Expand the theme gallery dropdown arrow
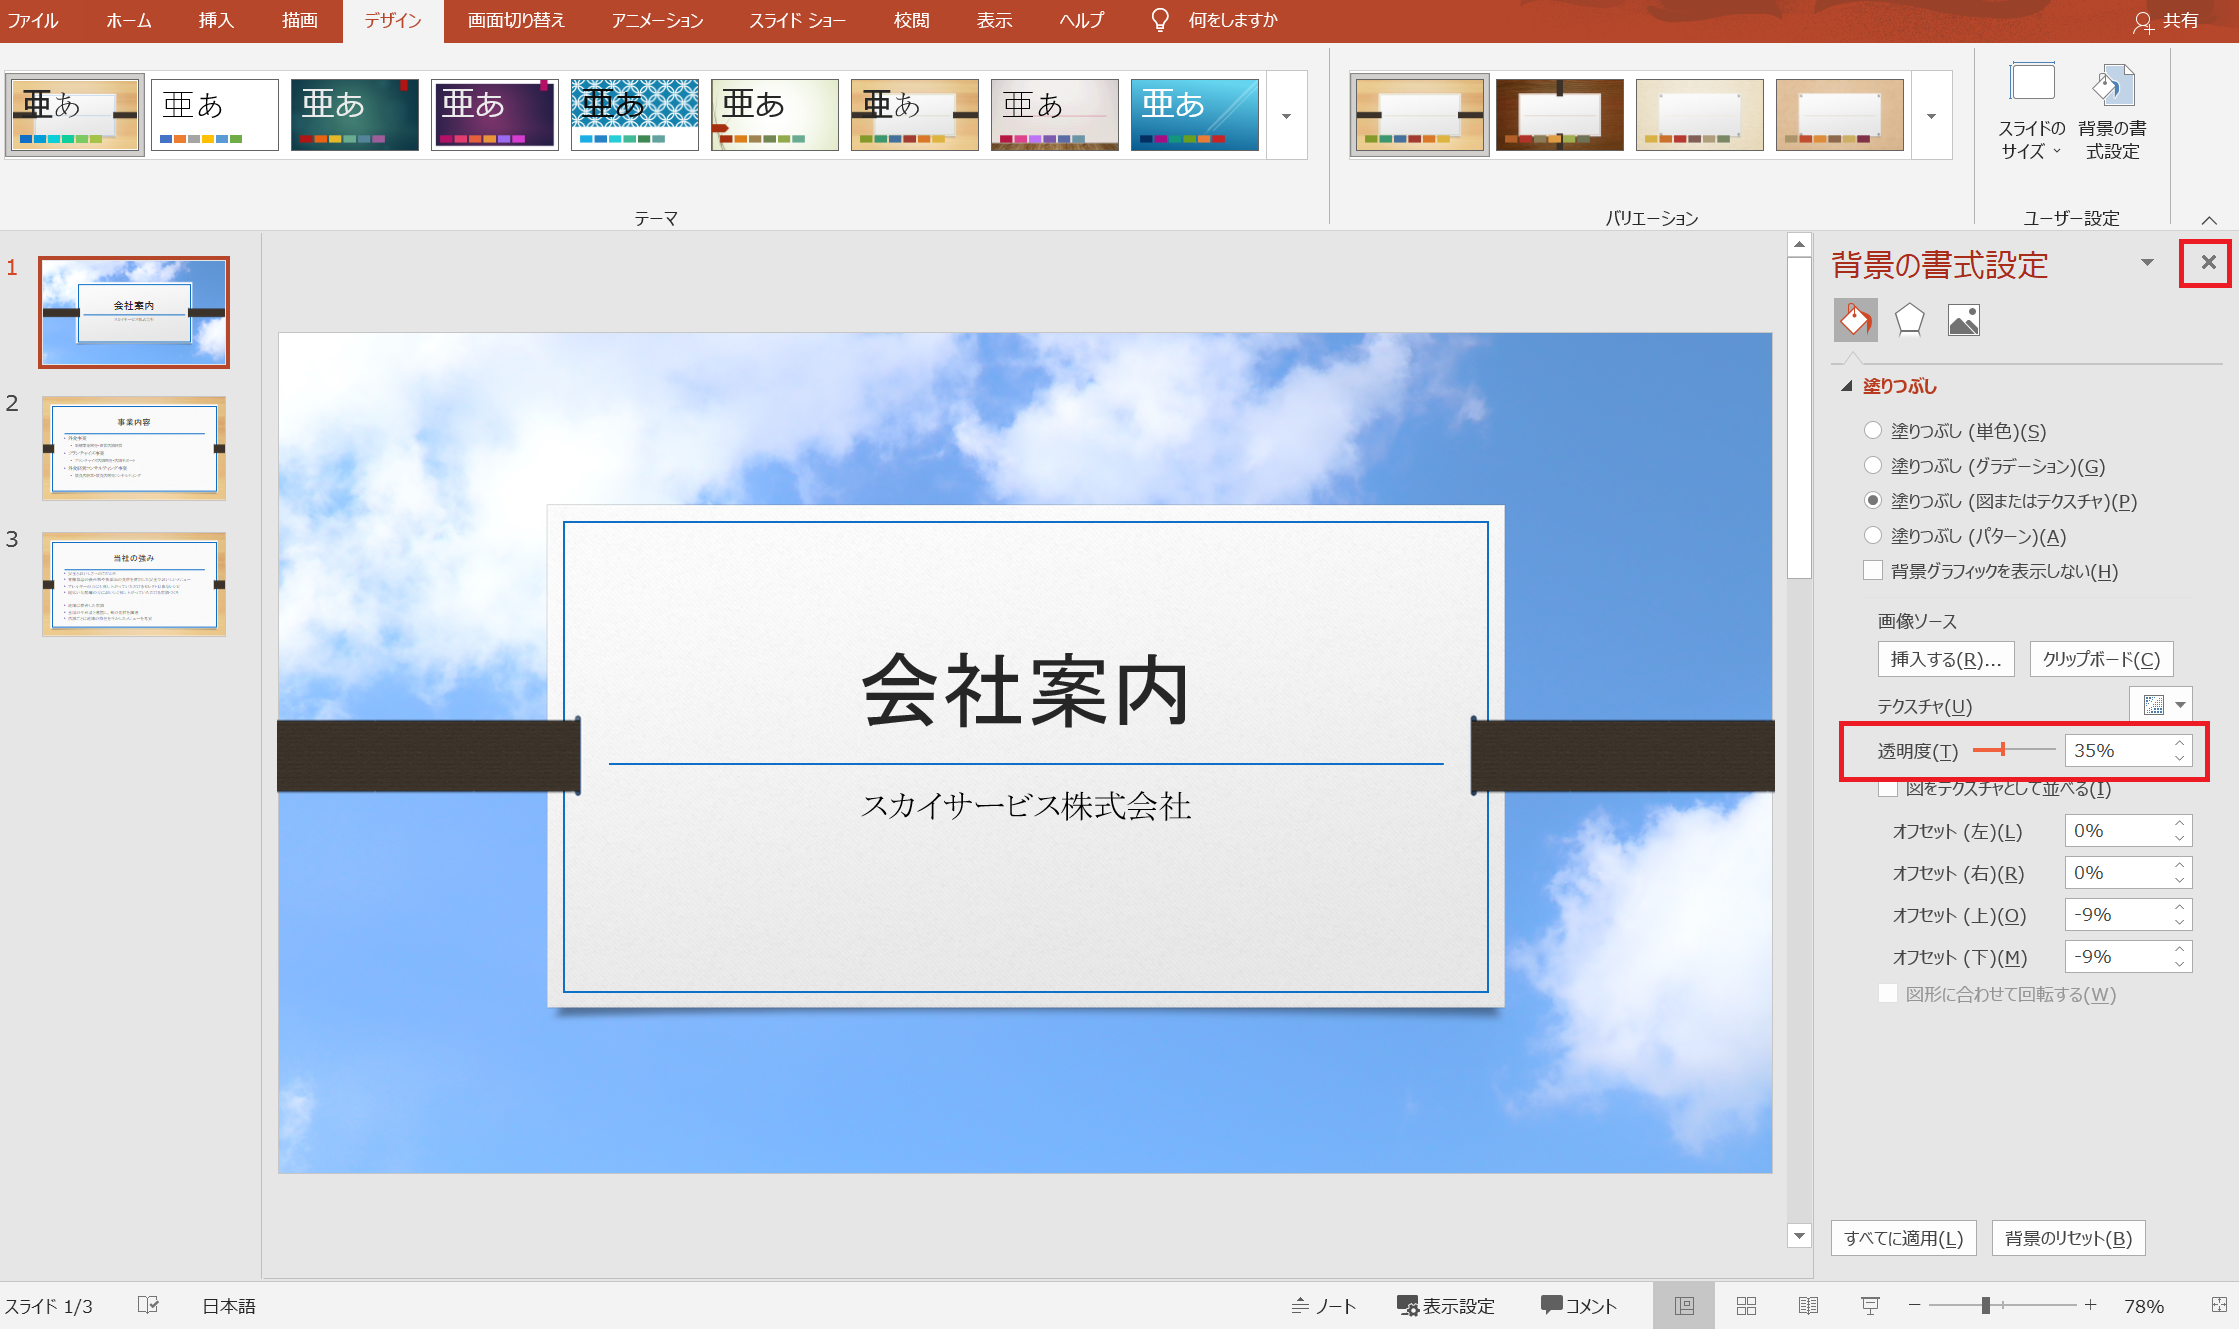 coord(1286,115)
